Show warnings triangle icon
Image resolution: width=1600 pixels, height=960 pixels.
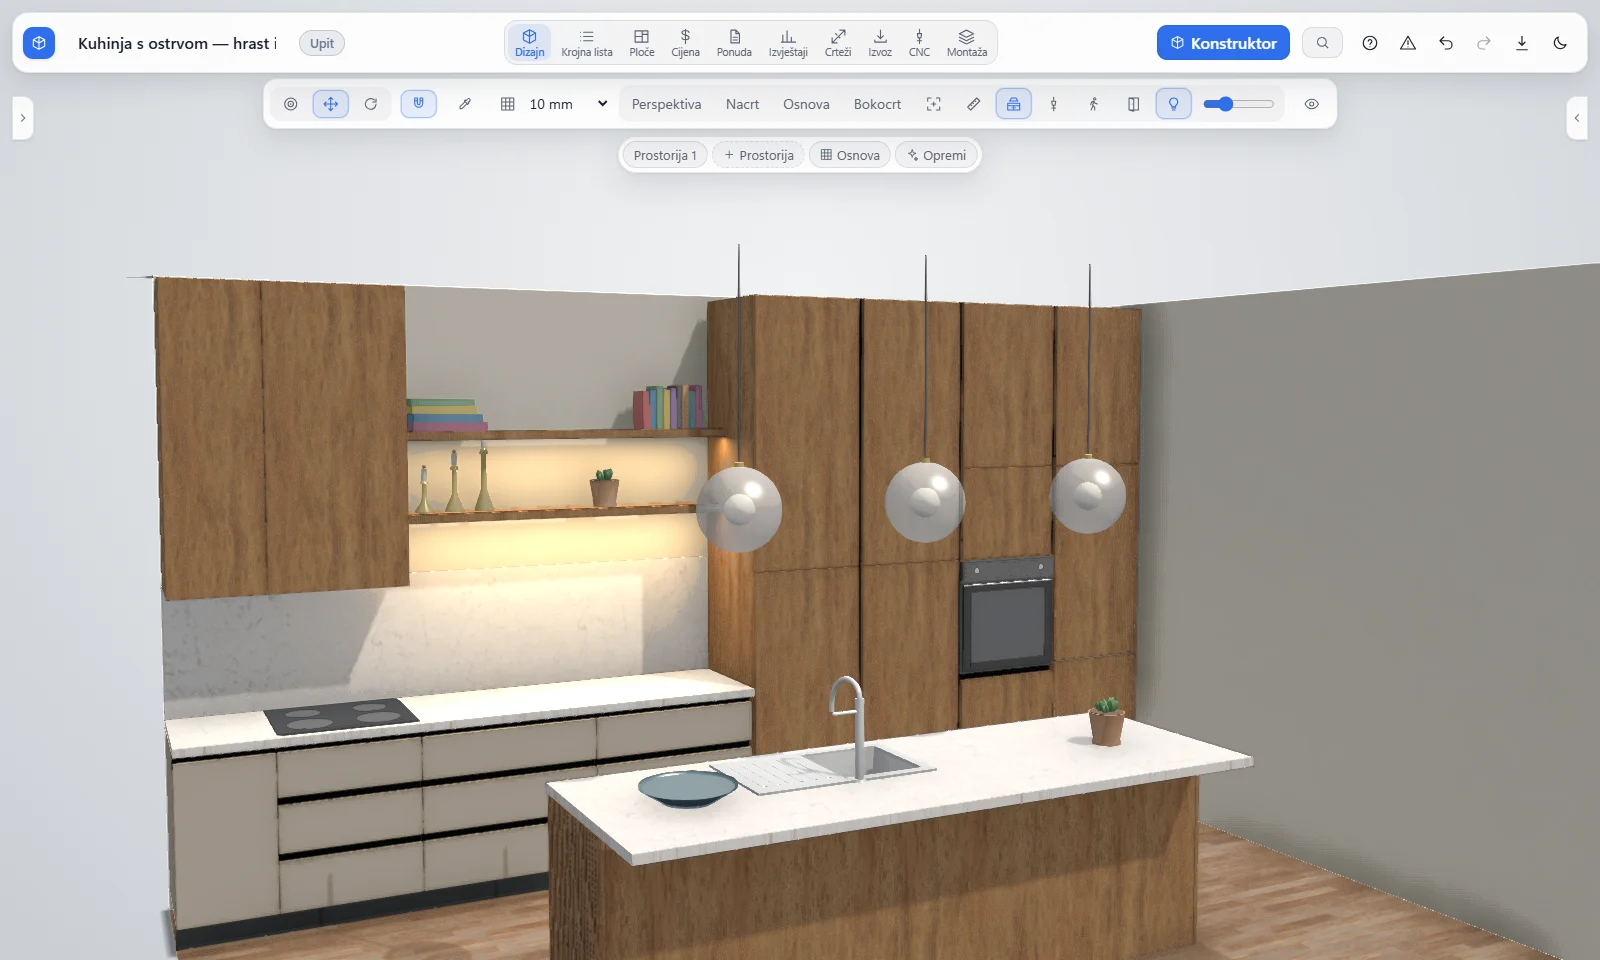(1408, 43)
